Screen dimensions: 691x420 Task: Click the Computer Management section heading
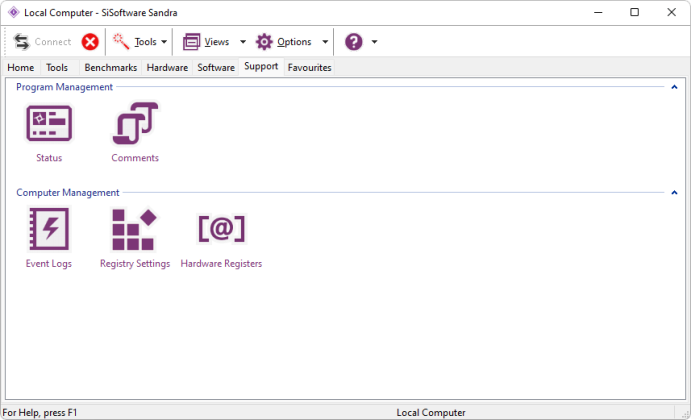point(68,193)
